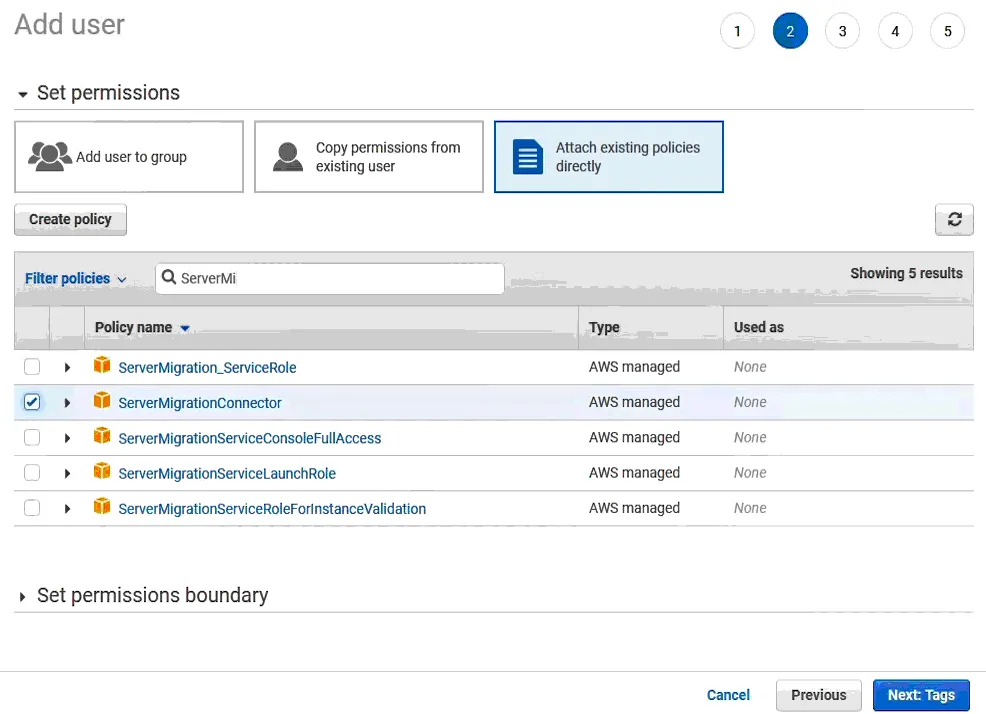Uncheck the ServerMigrationConnector policy checkbox
The image size is (986, 714).
(x=32, y=402)
